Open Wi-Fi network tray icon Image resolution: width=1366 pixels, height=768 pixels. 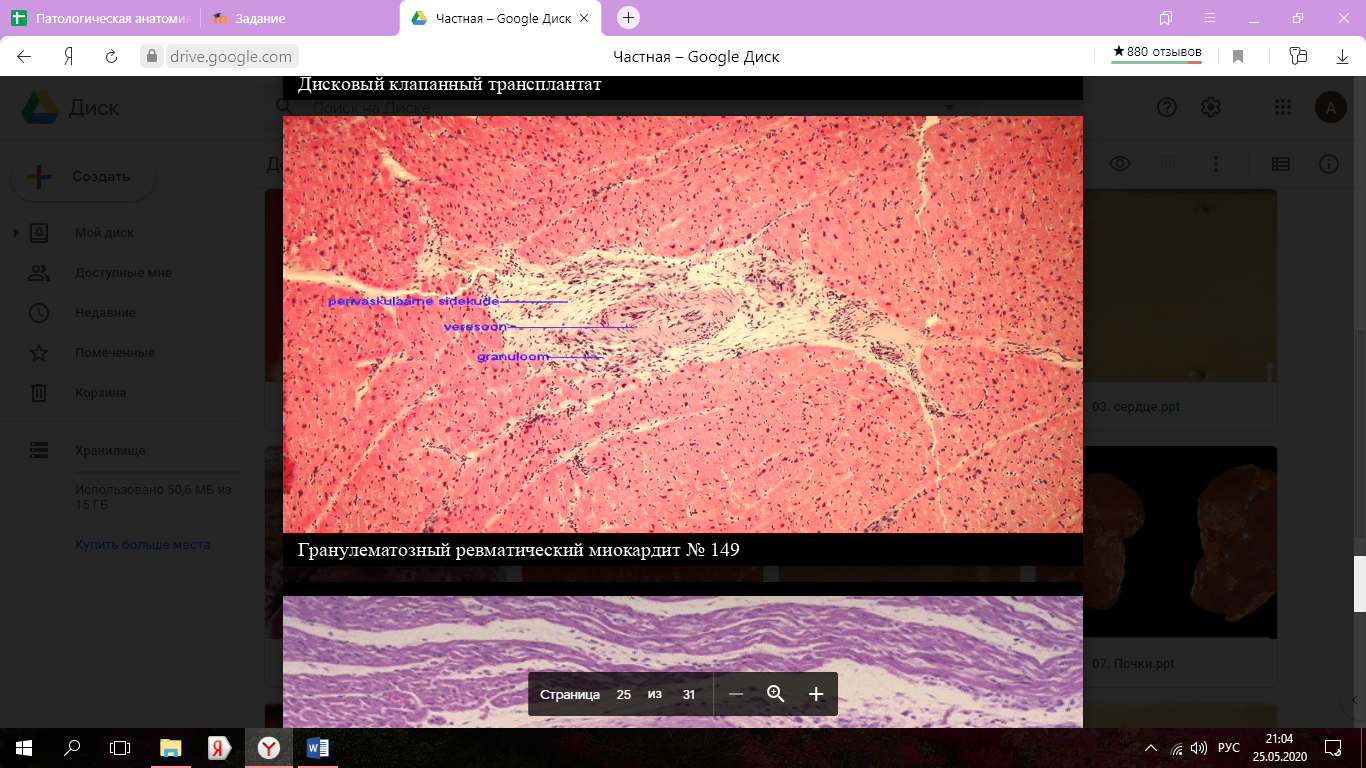tap(1177, 748)
